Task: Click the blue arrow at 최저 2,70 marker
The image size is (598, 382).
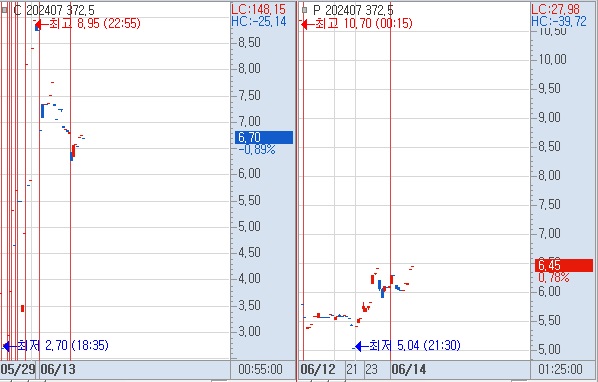Action: coord(9,346)
